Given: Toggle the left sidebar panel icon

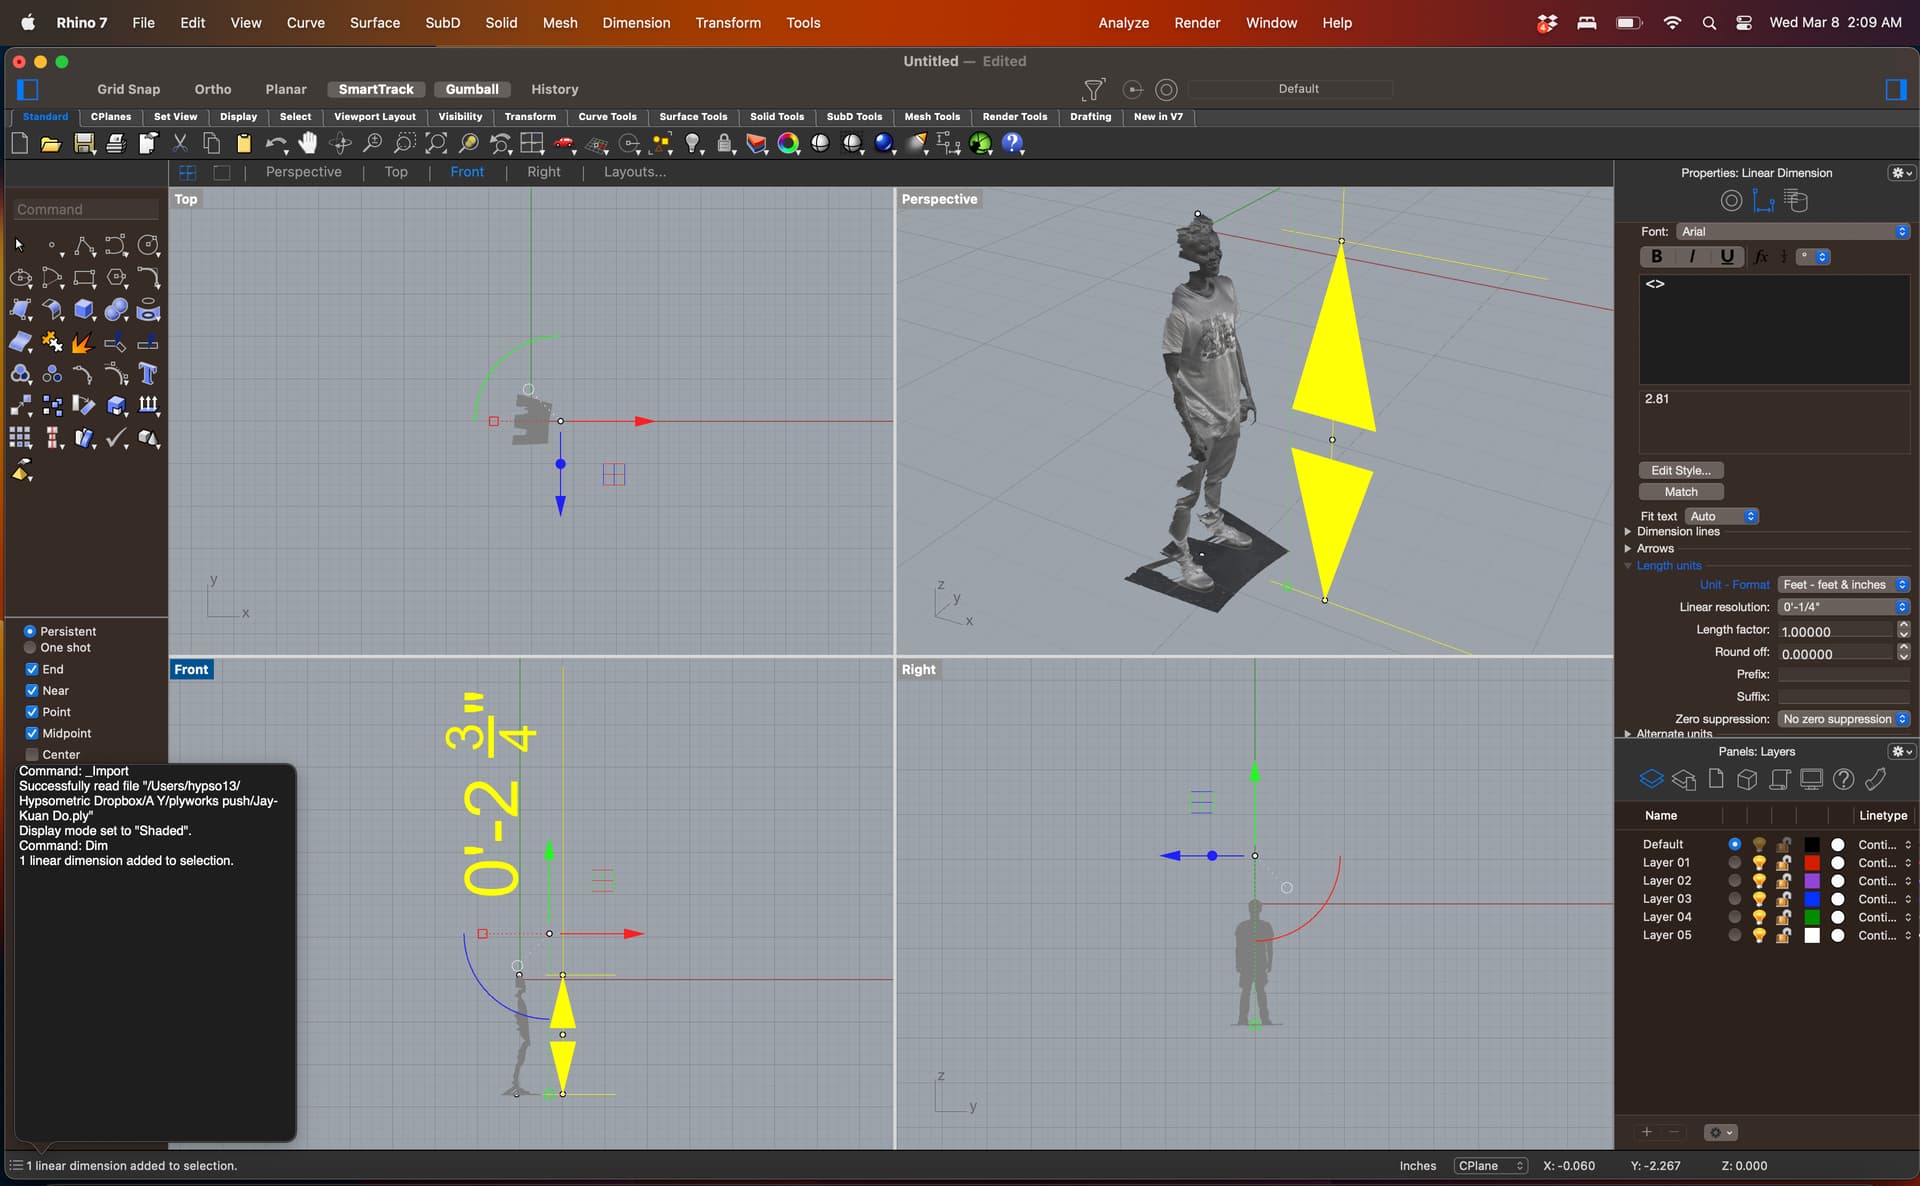Looking at the screenshot, I should click(28, 89).
